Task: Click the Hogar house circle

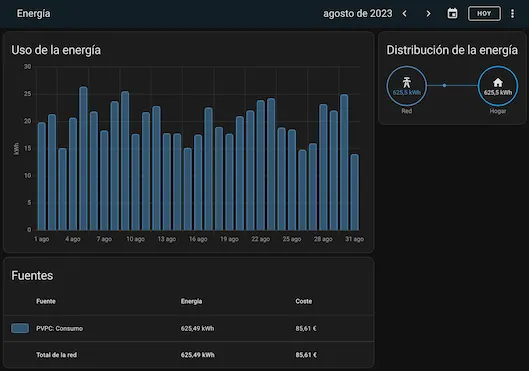Action: (x=498, y=86)
